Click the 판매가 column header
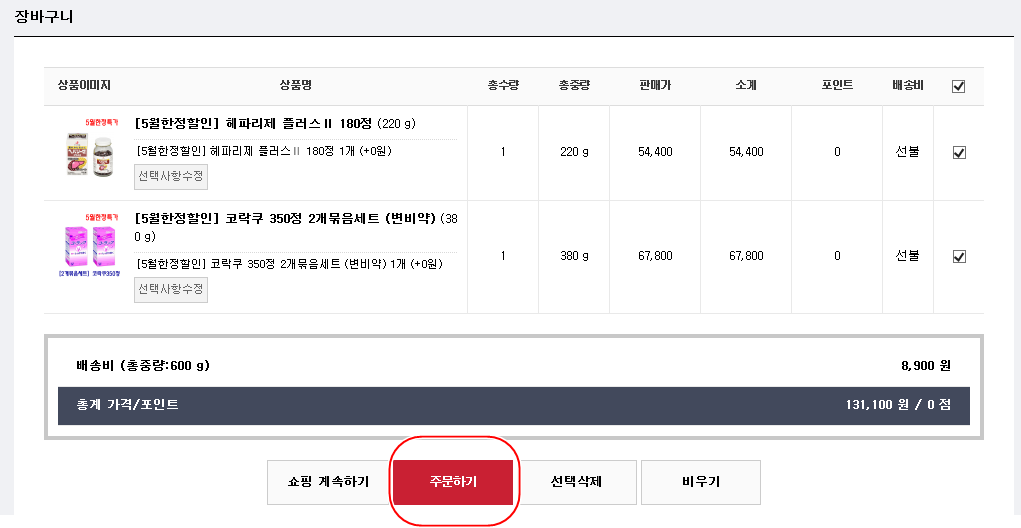Viewport: 1021px width, 528px height. tap(655, 86)
